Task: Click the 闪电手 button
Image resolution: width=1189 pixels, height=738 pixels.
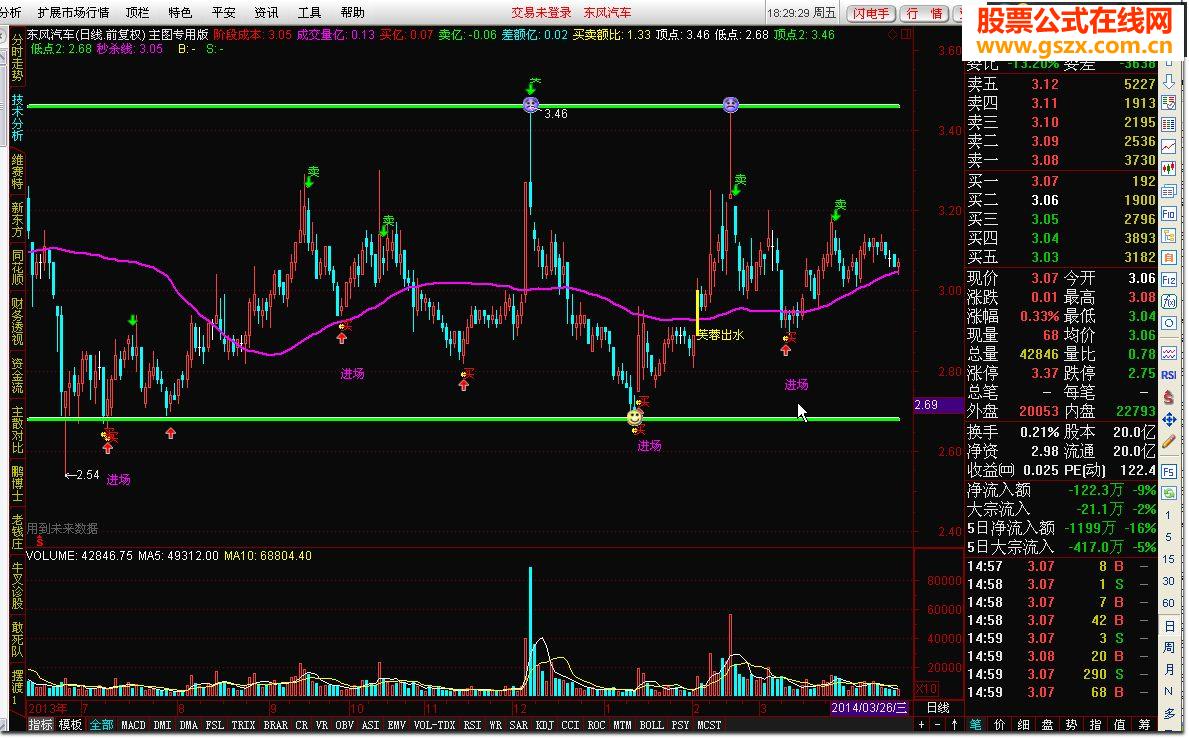Action: click(871, 14)
